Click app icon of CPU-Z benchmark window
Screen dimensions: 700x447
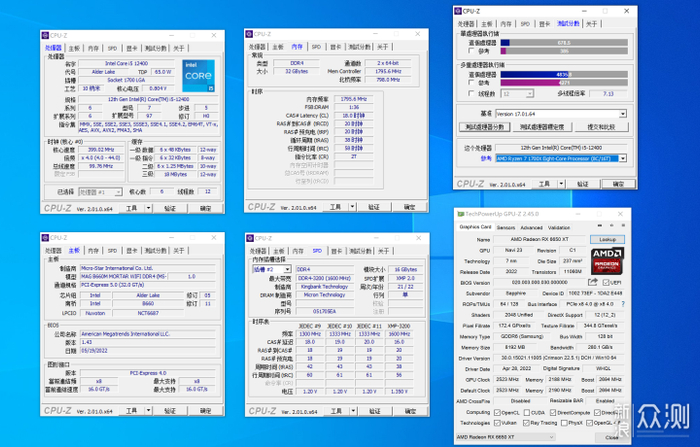[458, 11]
